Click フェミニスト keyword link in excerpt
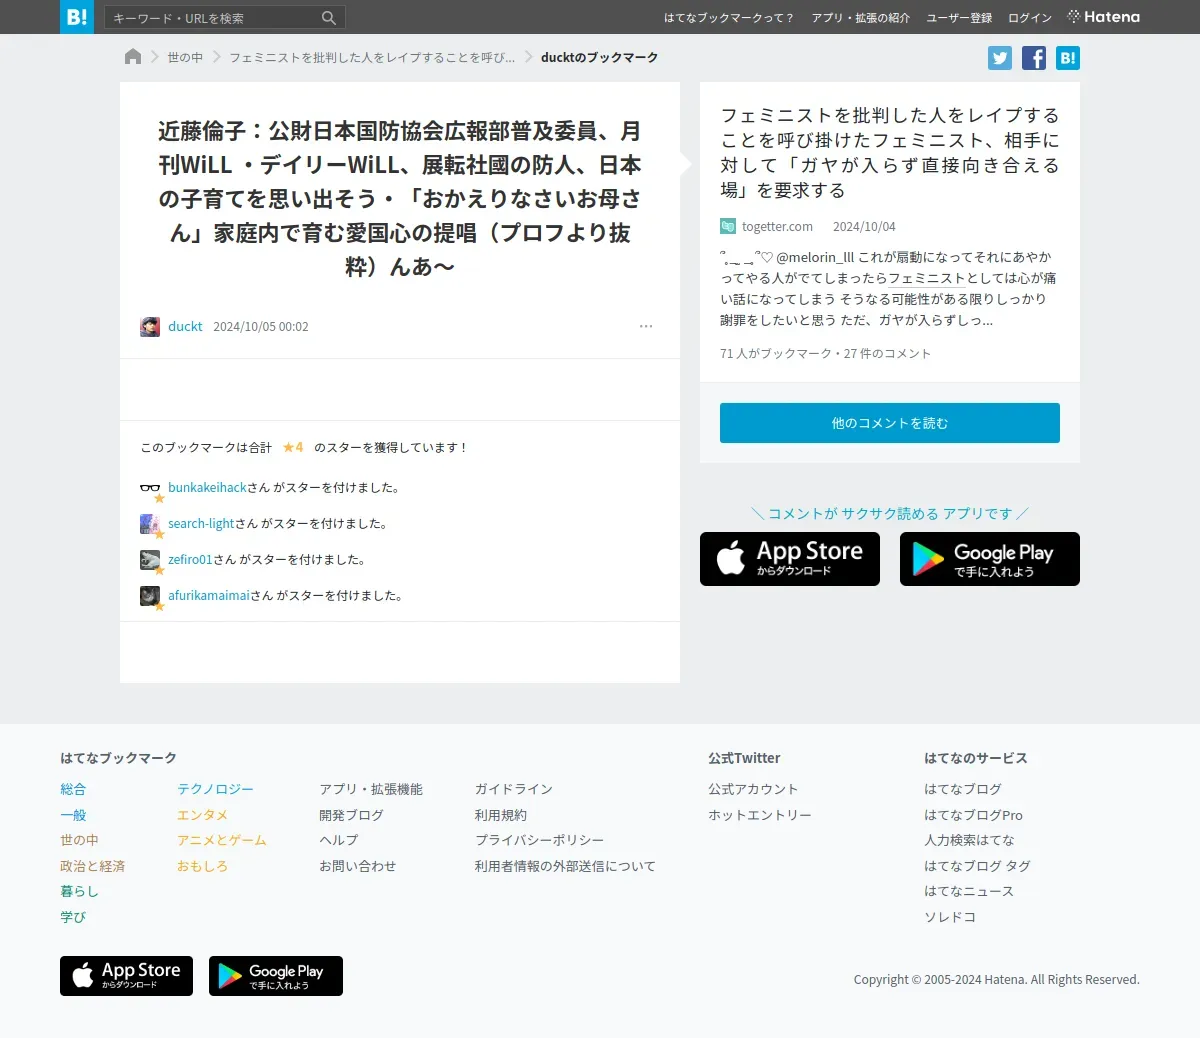1200x1038 pixels. coord(927,278)
